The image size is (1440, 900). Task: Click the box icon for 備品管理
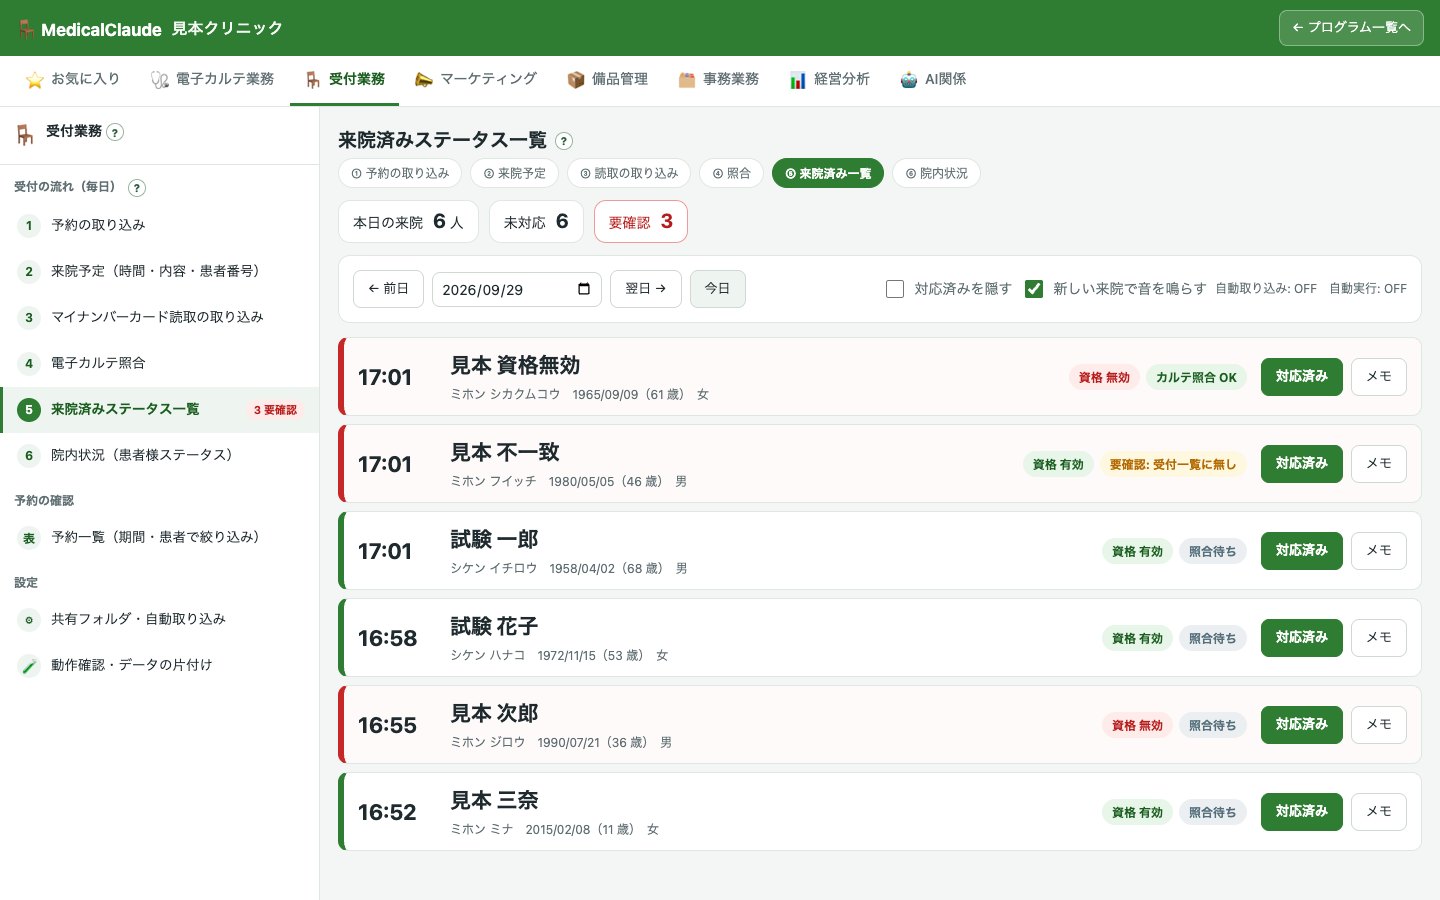click(x=575, y=80)
